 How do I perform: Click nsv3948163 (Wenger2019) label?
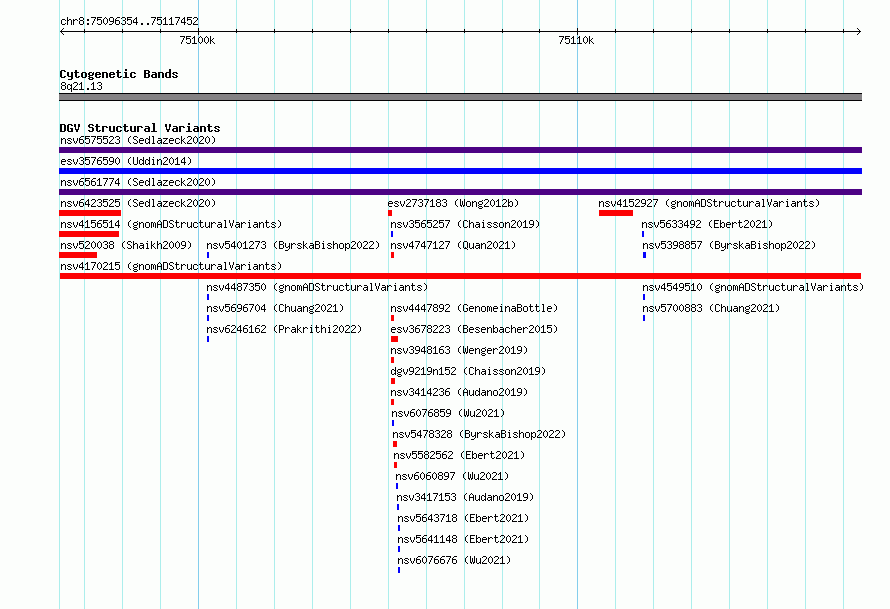pyautogui.click(x=459, y=350)
